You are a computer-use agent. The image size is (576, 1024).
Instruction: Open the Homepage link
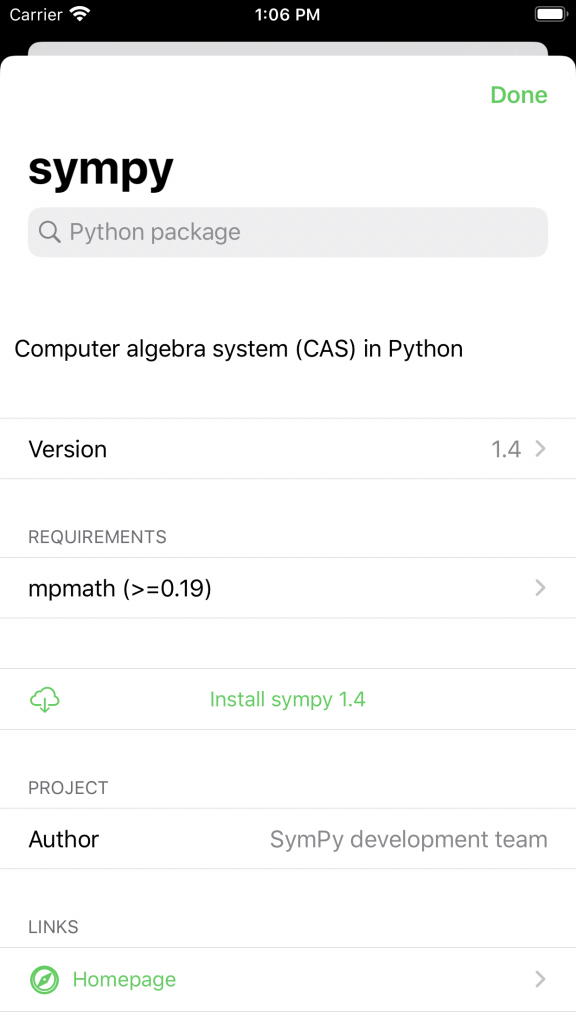tap(124, 979)
